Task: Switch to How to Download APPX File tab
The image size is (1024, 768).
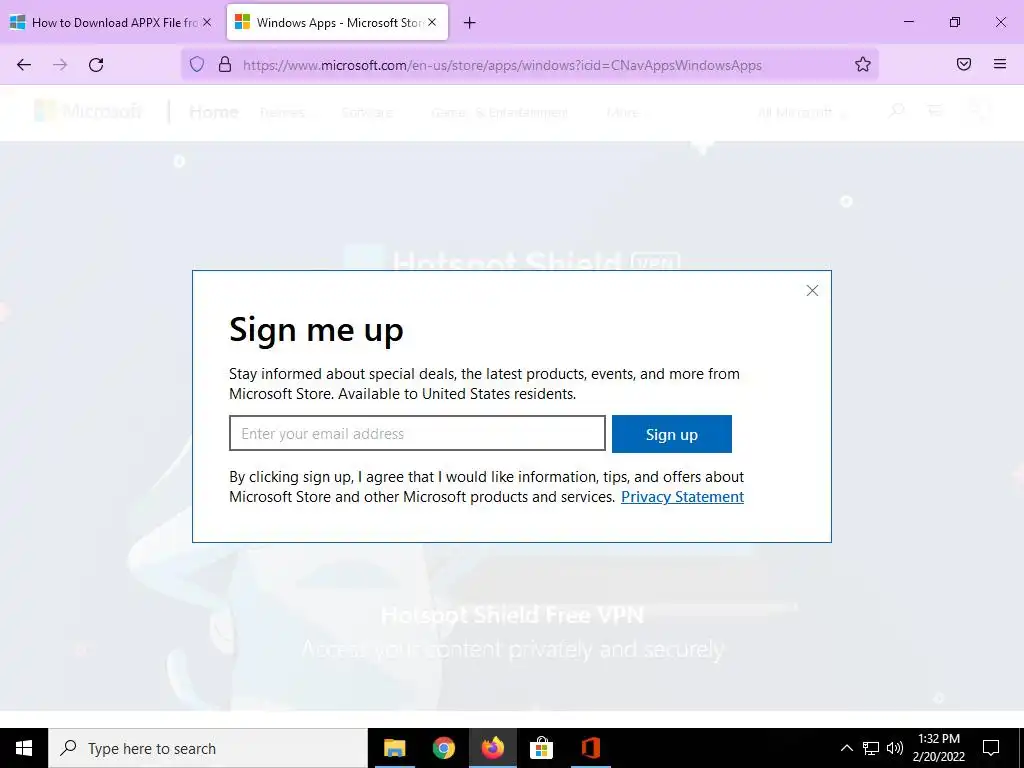Action: [111, 22]
